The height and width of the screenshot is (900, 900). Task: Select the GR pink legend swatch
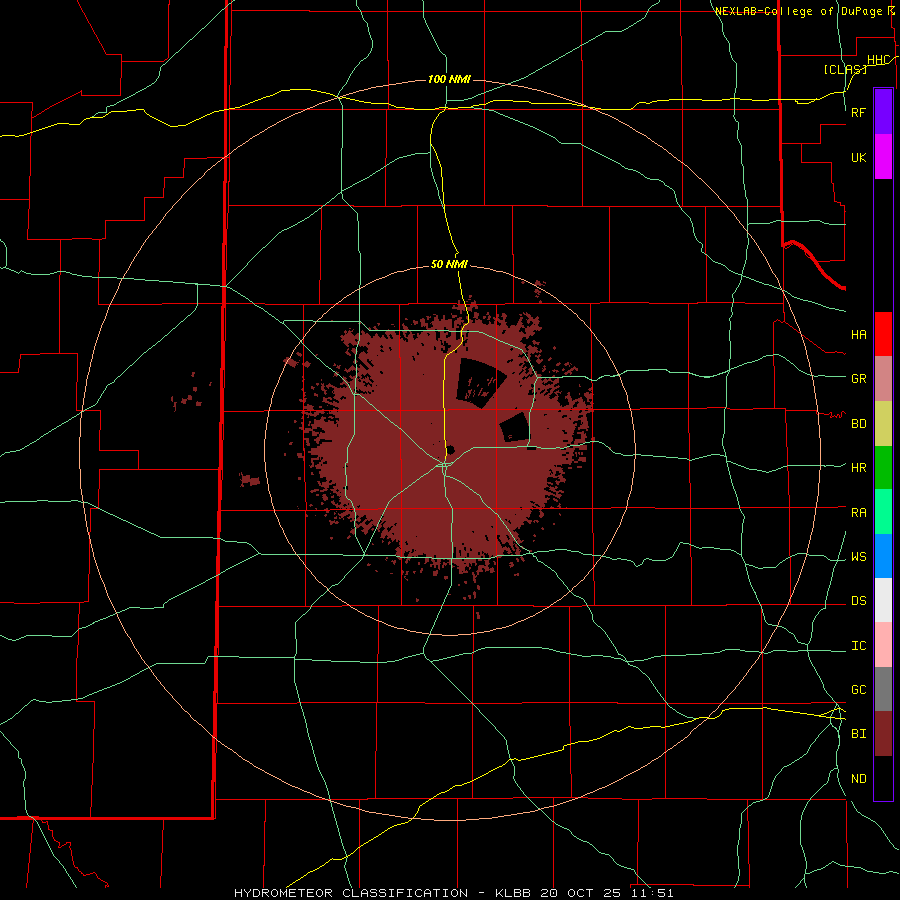(x=883, y=378)
